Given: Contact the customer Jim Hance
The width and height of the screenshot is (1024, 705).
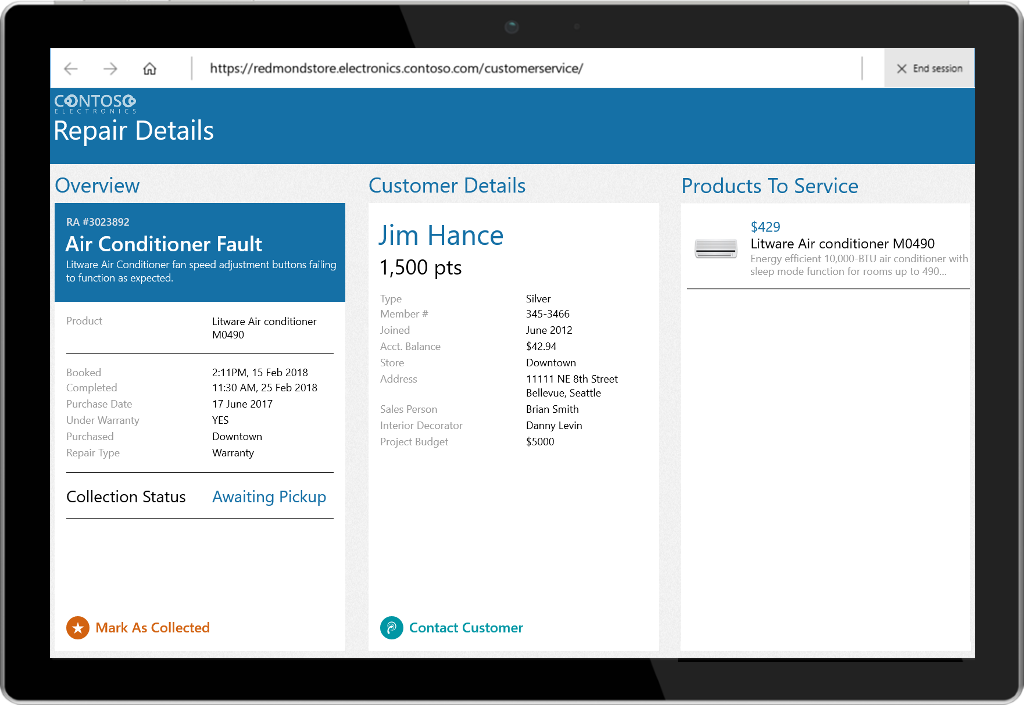Looking at the screenshot, I should tap(465, 628).
